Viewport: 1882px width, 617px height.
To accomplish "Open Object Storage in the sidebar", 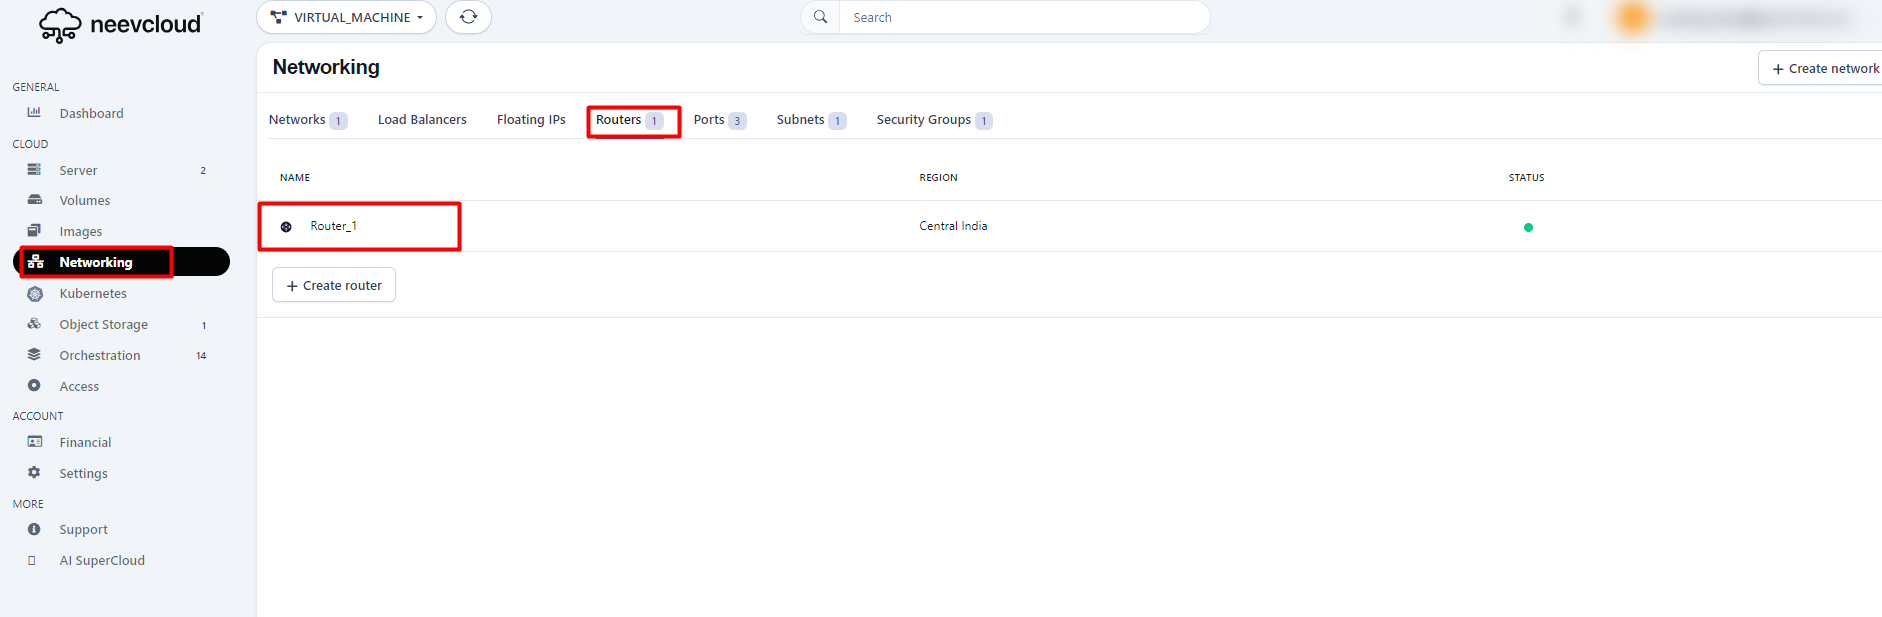I will (103, 325).
